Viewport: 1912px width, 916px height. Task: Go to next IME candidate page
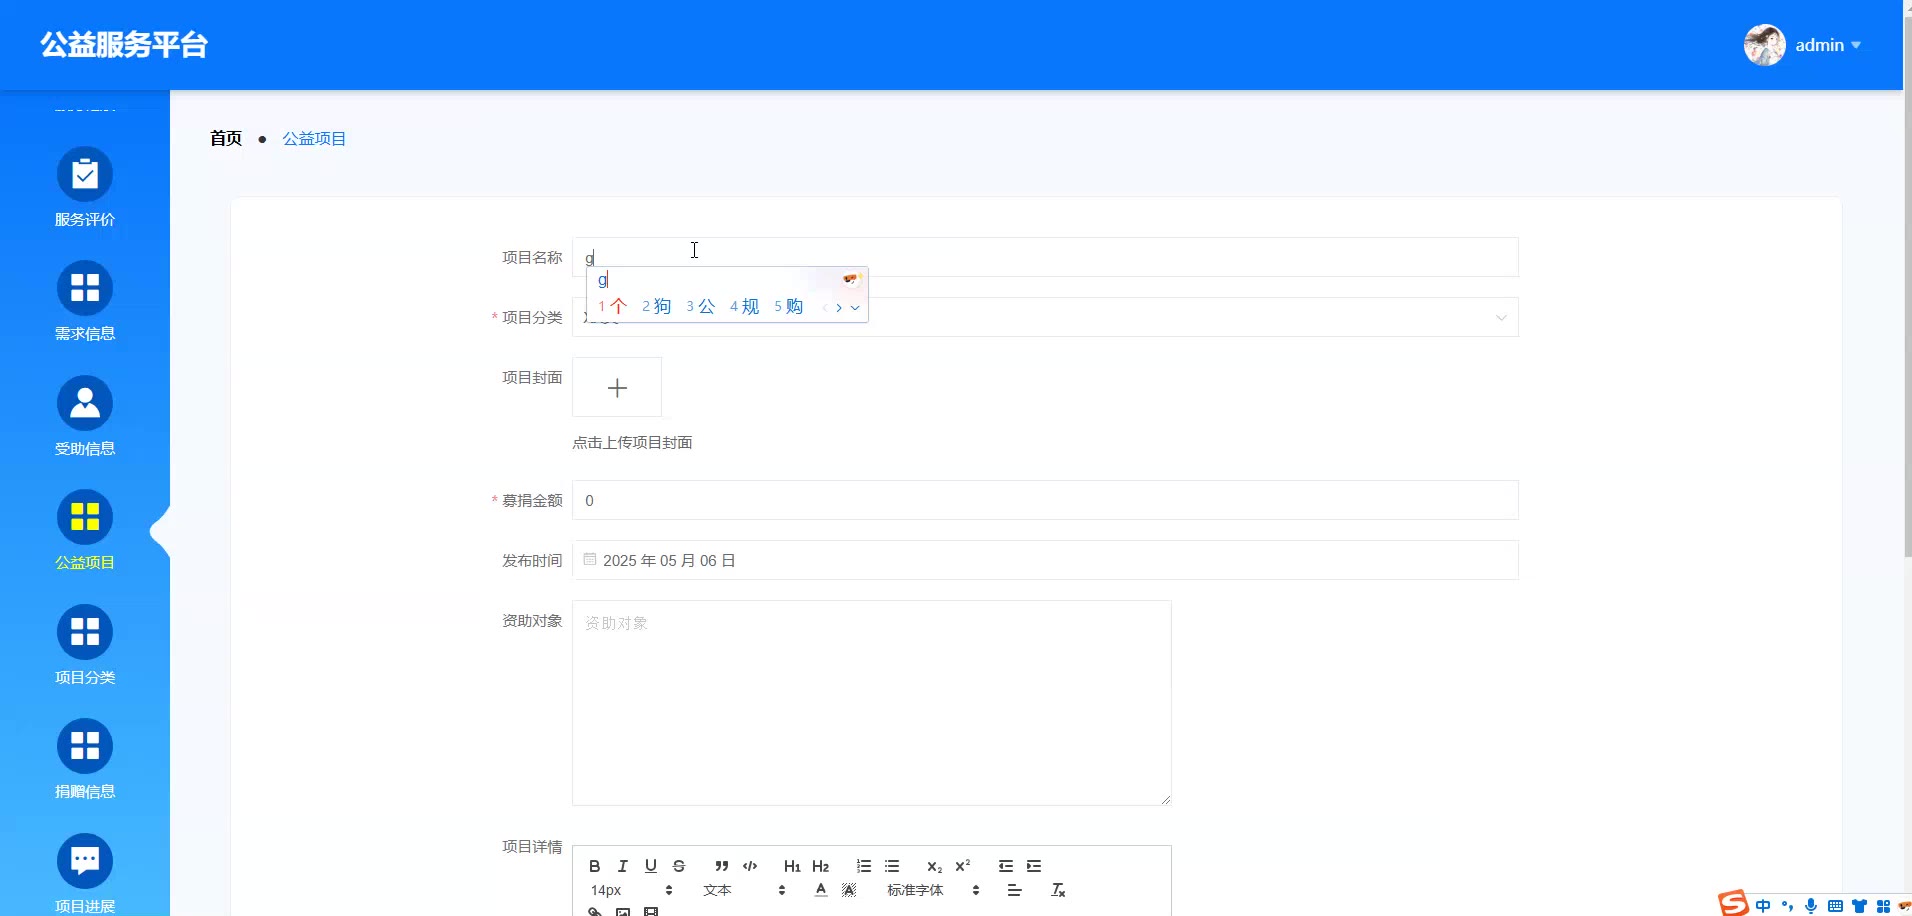(x=839, y=308)
